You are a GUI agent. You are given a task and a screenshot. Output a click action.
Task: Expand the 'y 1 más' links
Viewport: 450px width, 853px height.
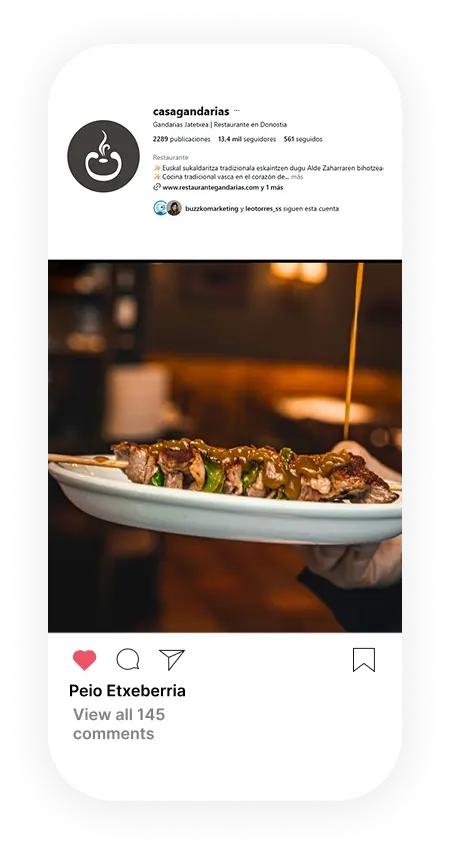coord(272,187)
